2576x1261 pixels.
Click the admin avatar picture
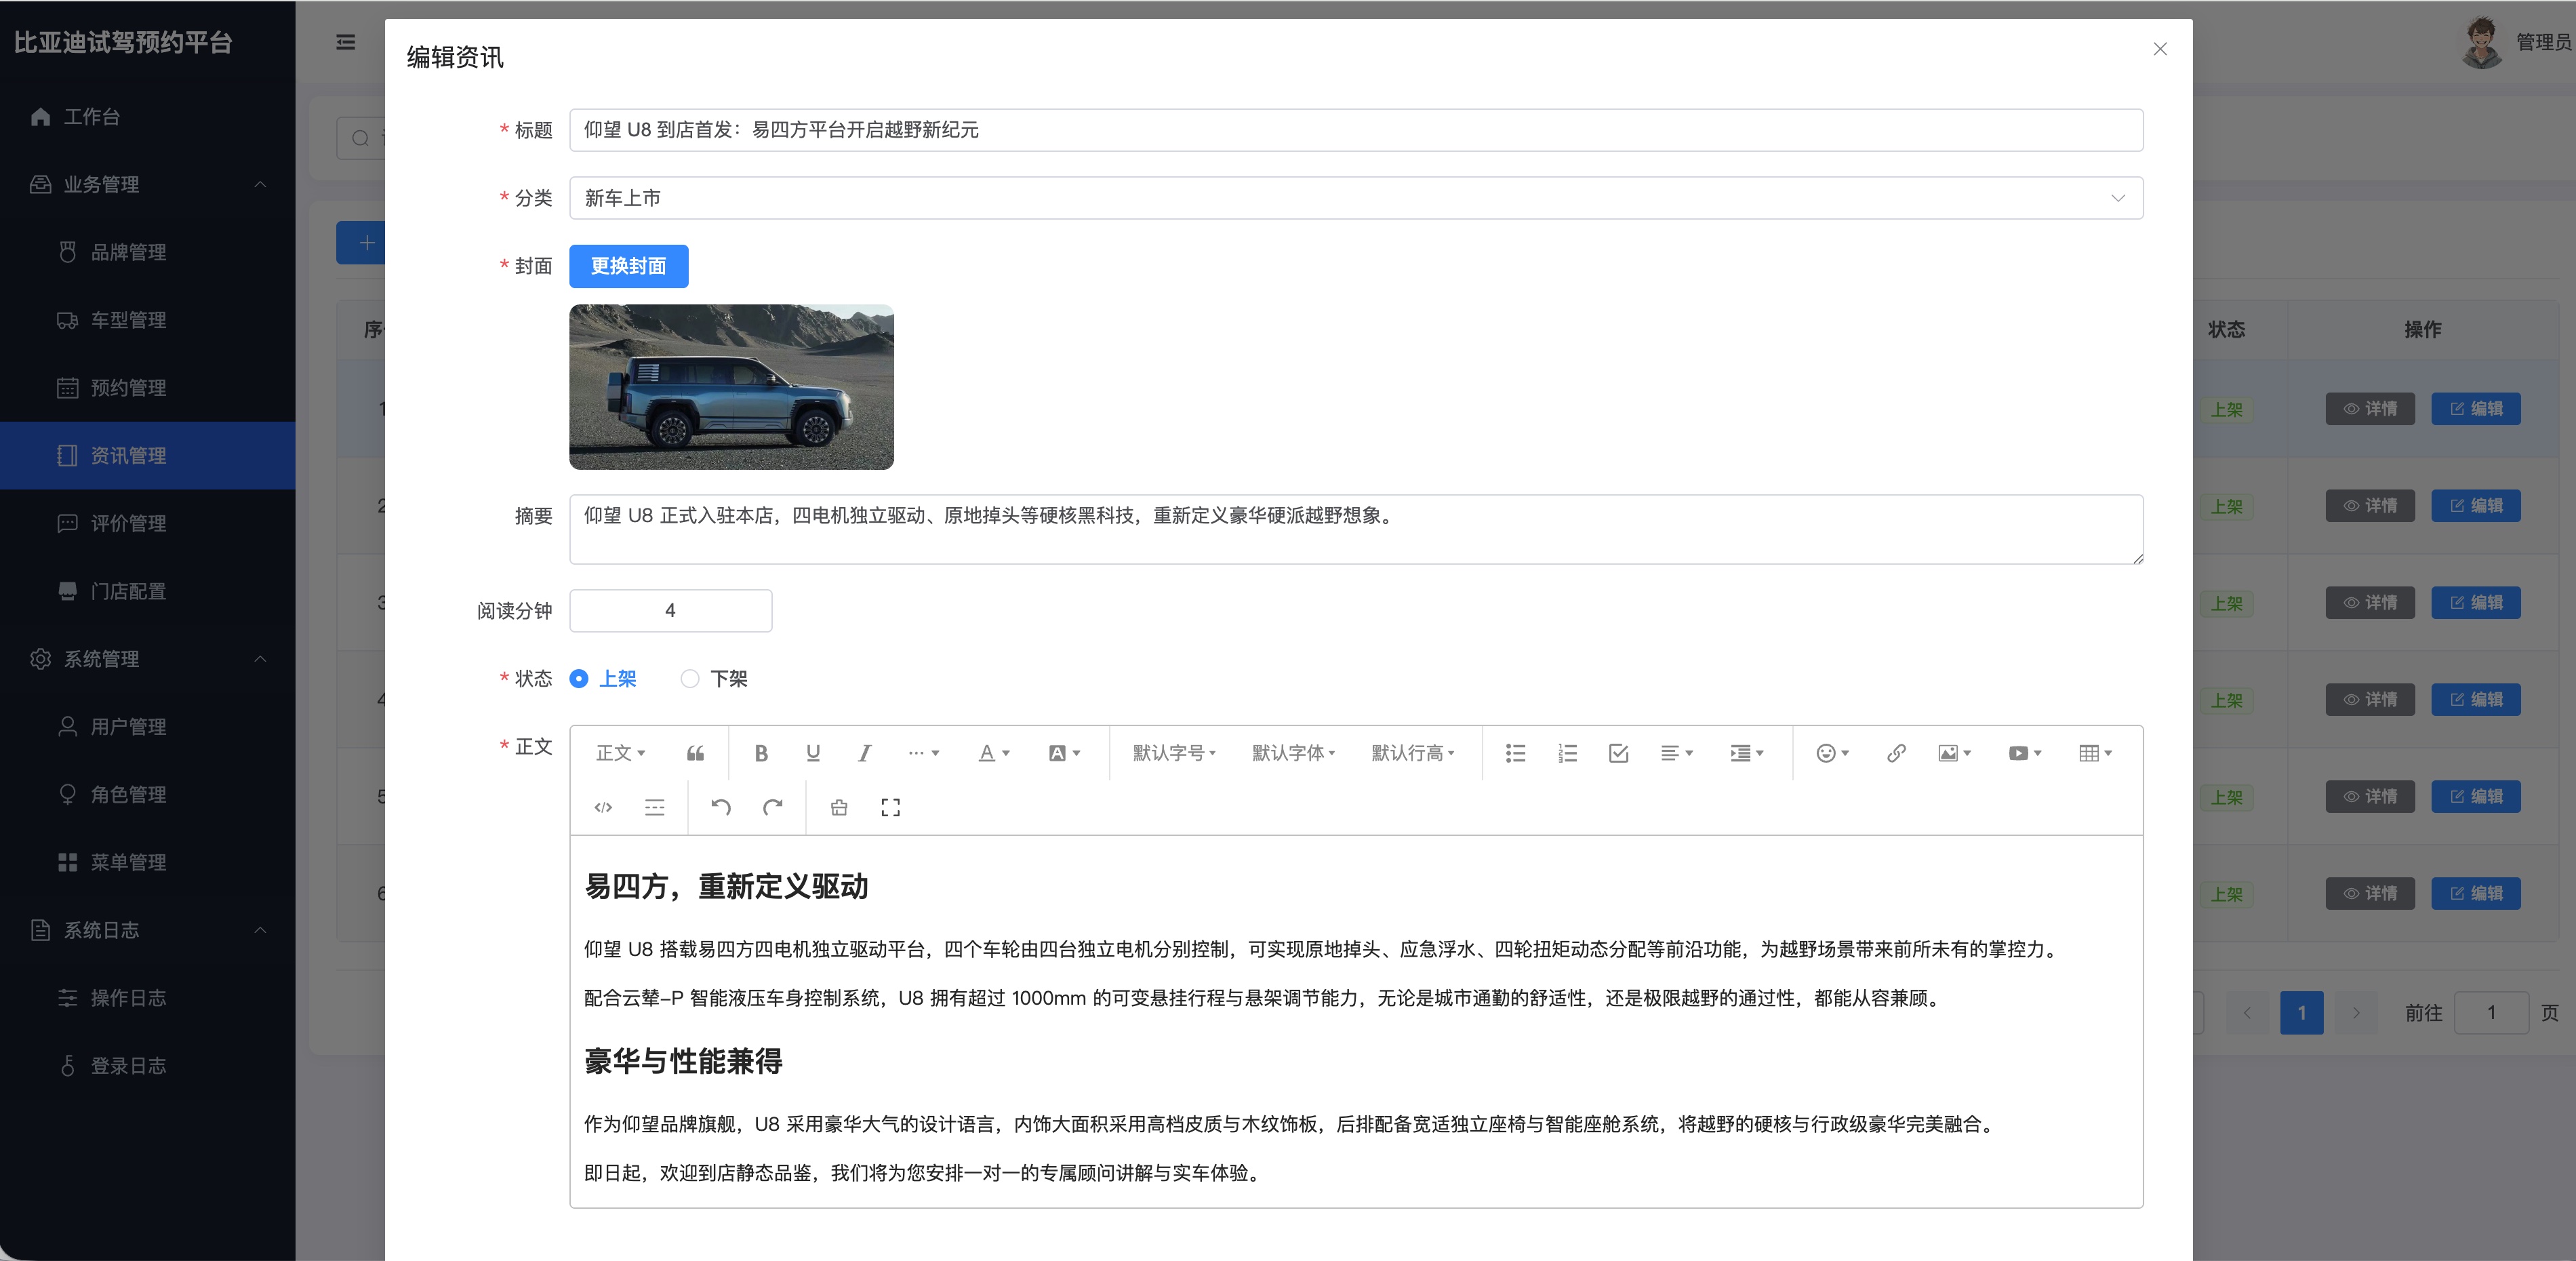[x=2481, y=42]
